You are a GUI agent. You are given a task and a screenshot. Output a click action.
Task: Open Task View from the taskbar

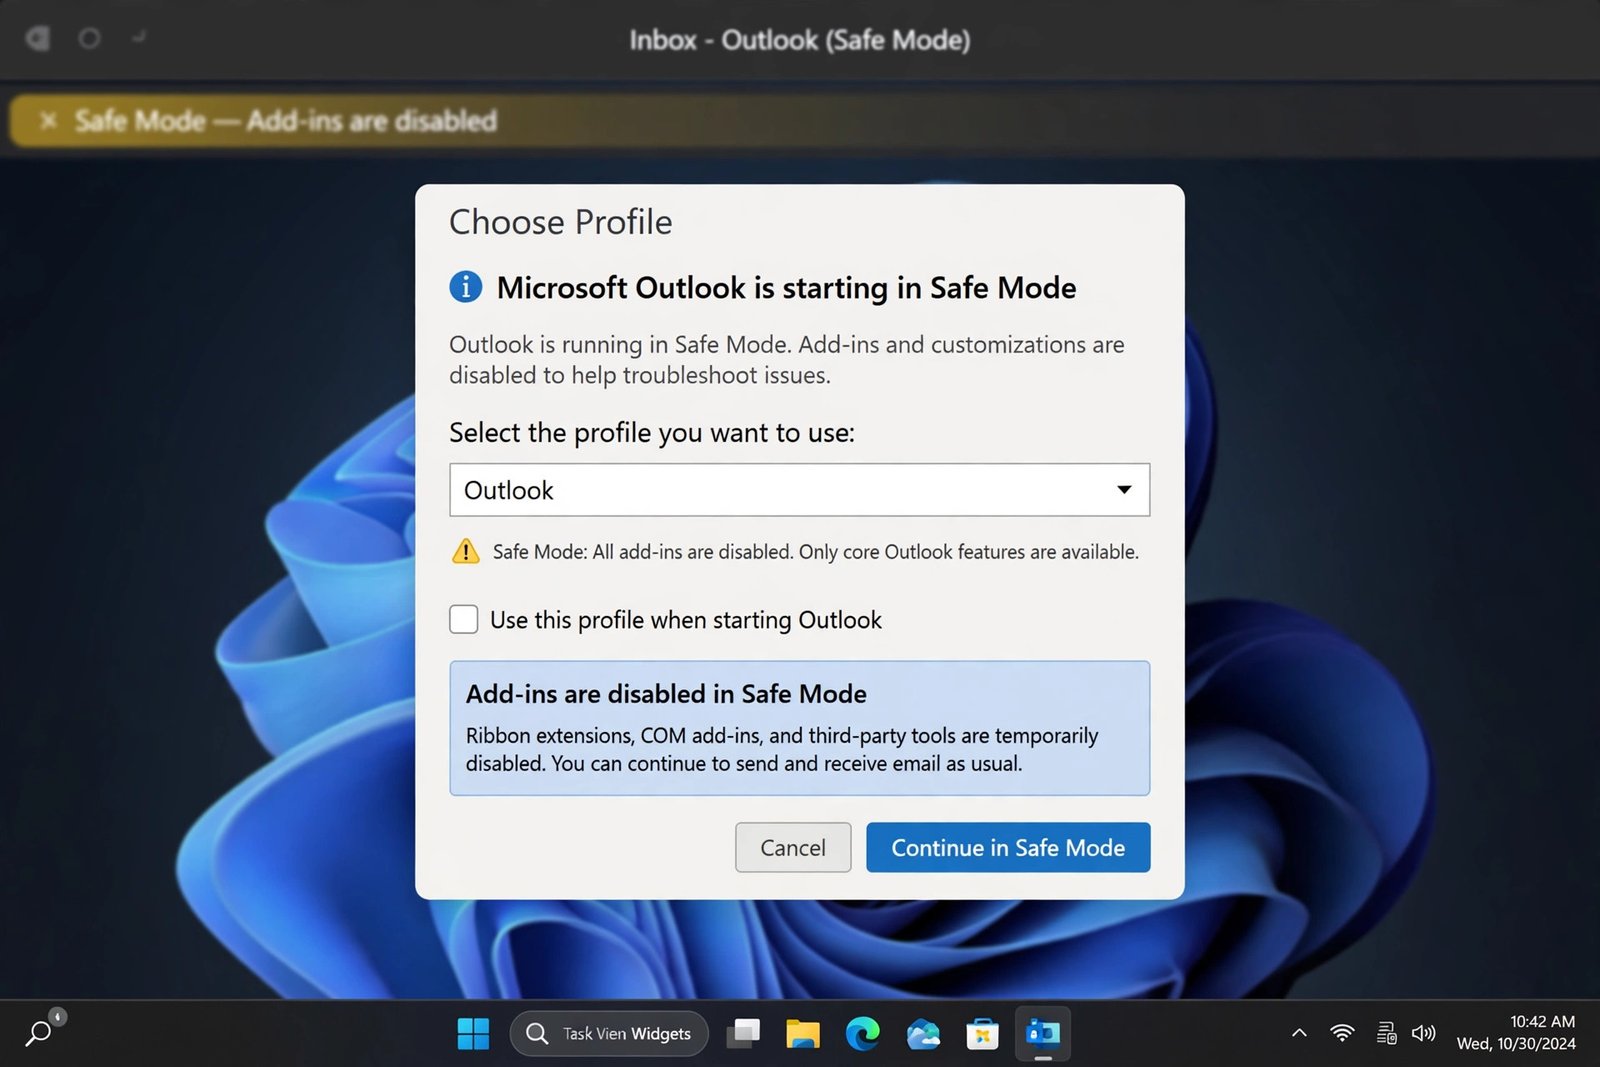[x=743, y=1033]
